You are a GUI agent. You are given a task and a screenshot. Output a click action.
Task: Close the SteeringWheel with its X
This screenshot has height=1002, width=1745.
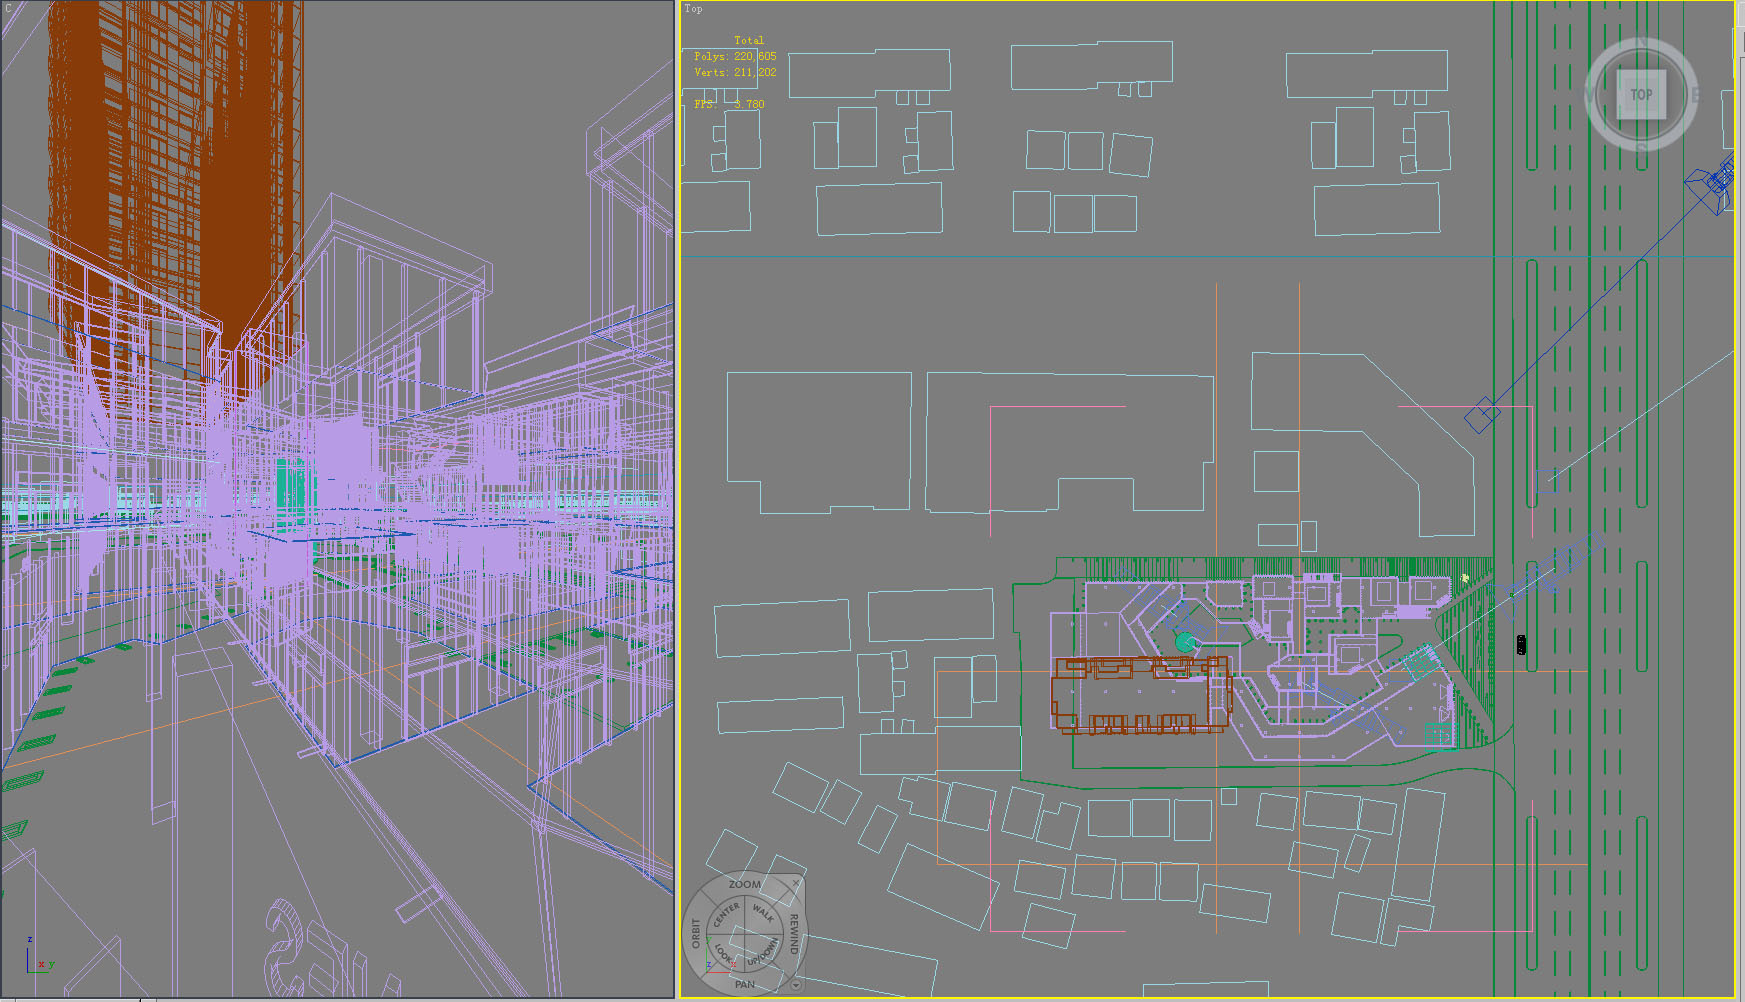tap(796, 883)
